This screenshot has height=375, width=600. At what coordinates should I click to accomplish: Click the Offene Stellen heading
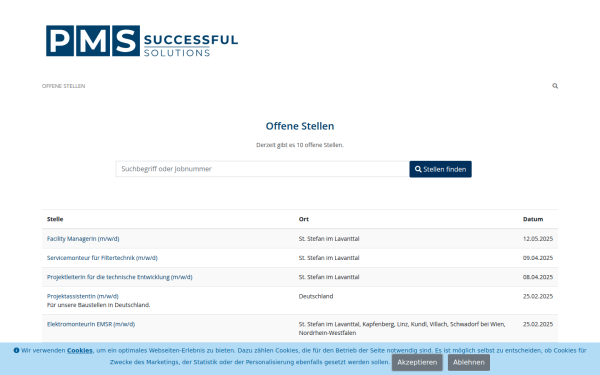300,126
